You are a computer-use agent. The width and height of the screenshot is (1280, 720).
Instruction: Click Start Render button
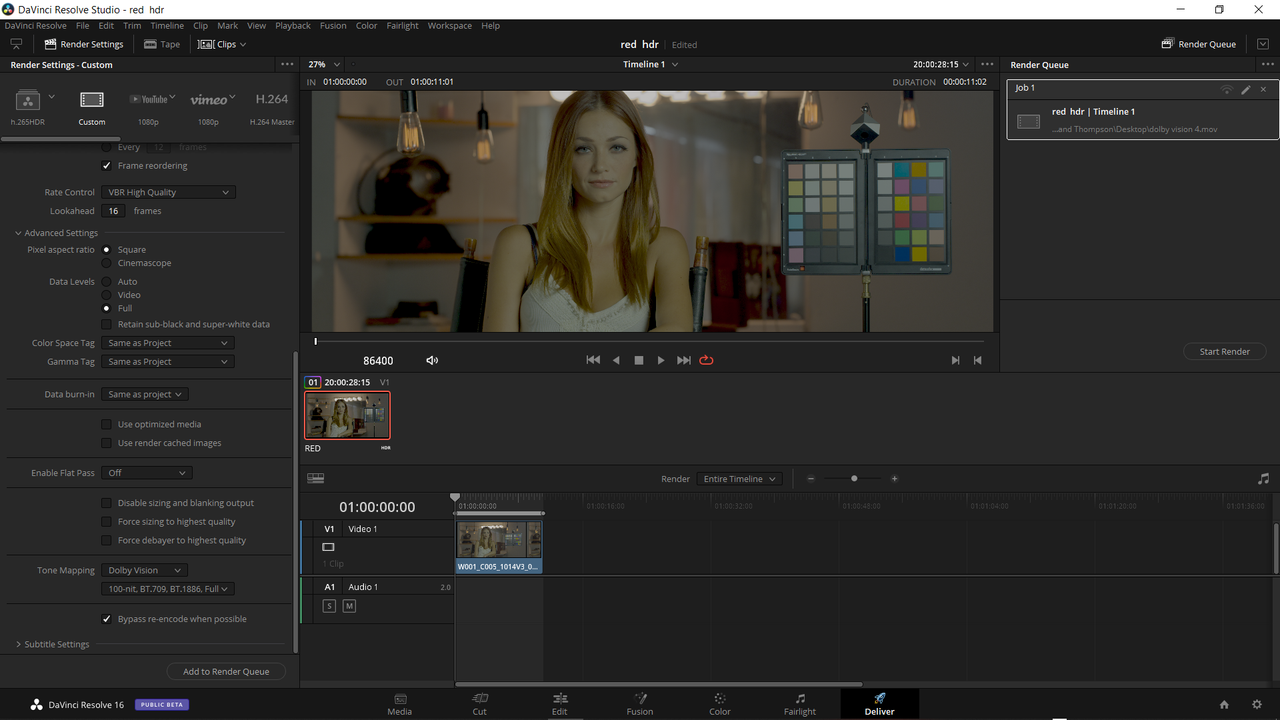(1225, 351)
